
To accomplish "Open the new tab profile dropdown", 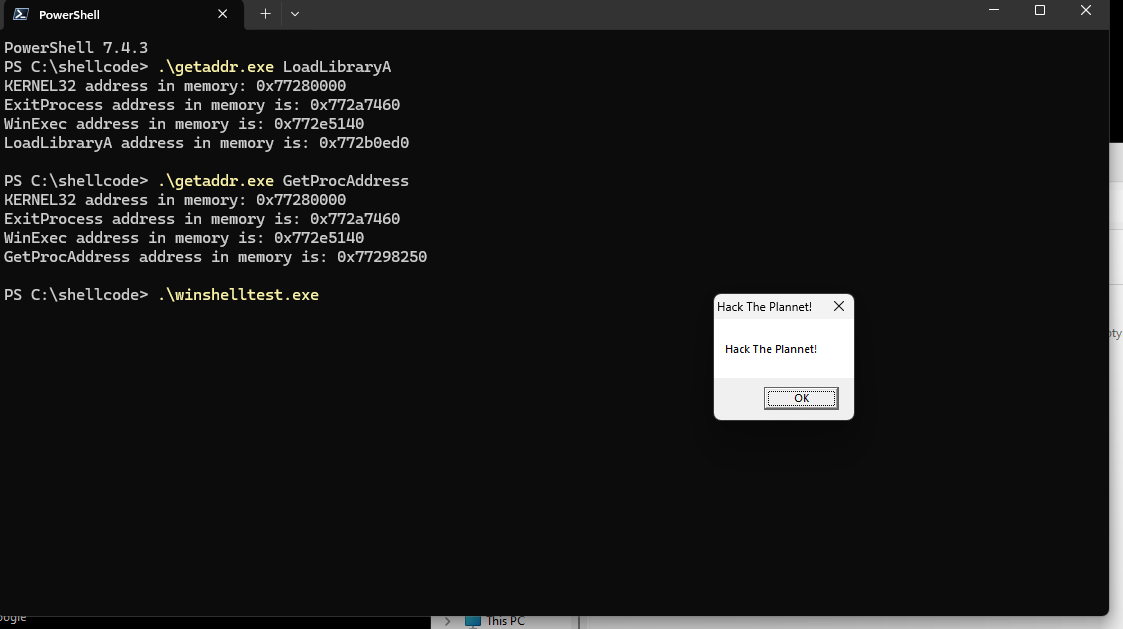I will coord(294,14).
